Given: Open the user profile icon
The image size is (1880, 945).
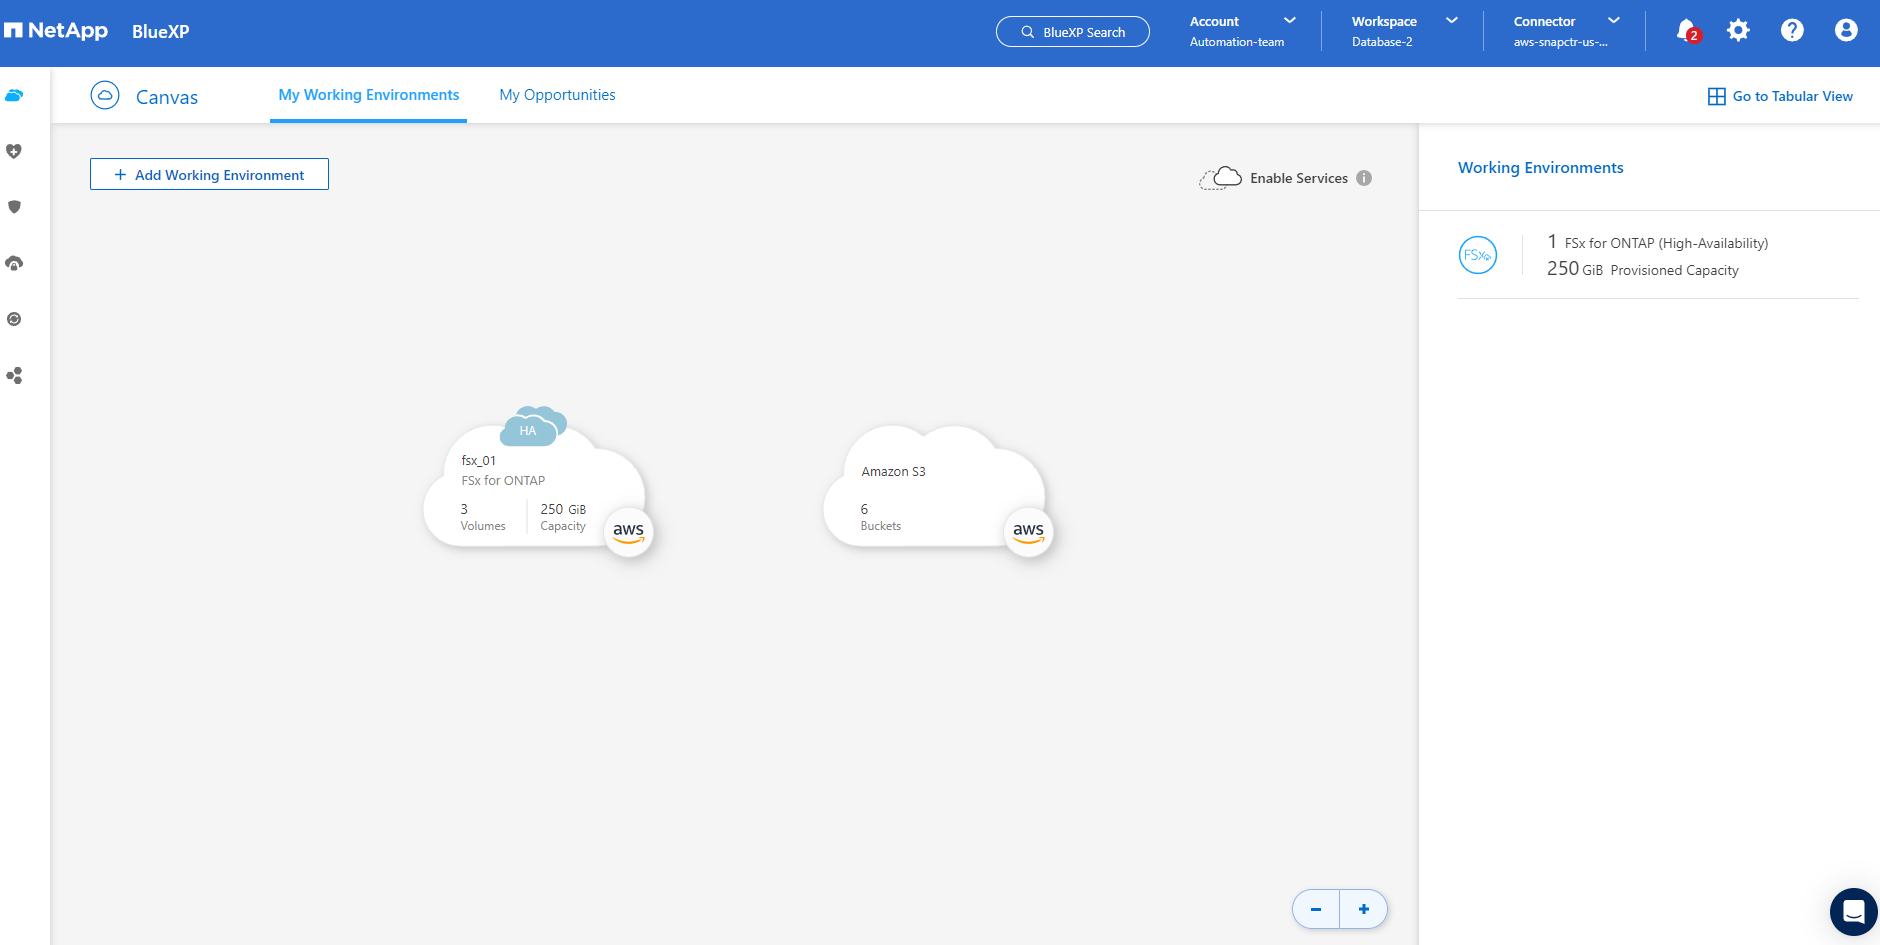Looking at the screenshot, I should coord(1846,31).
